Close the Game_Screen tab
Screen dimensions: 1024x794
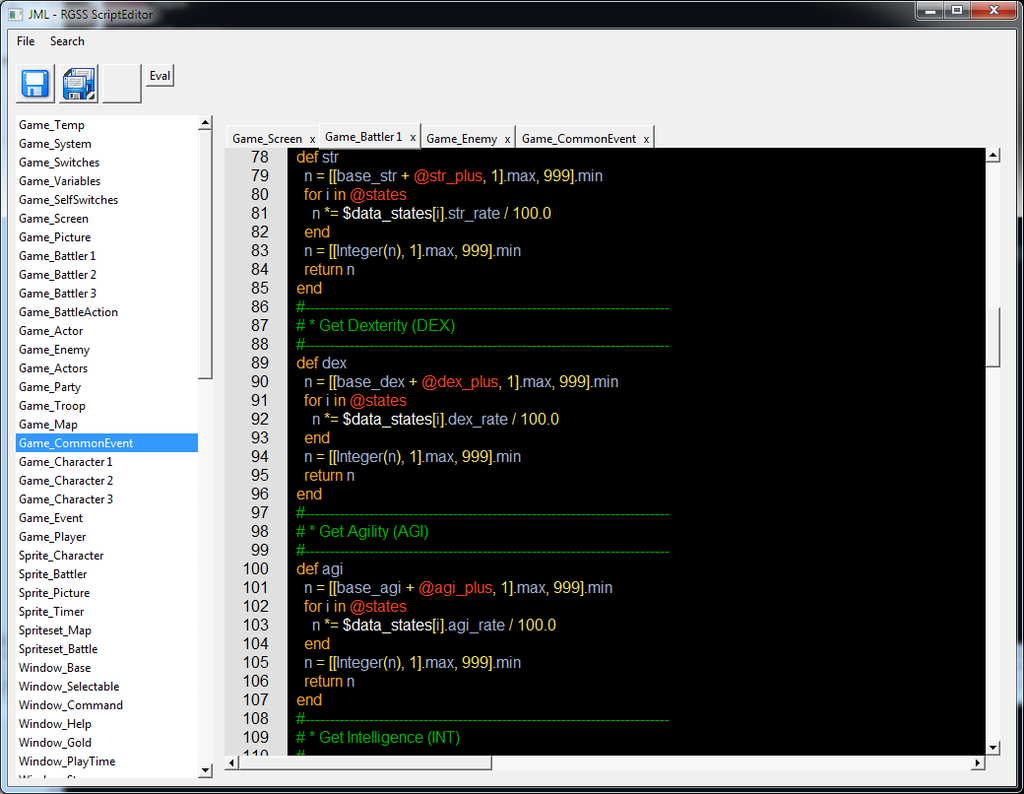click(312, 139)
